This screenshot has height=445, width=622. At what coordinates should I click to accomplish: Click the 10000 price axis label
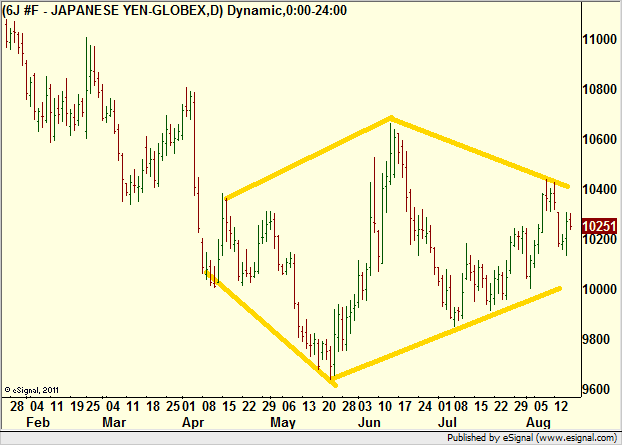click(599, 289)
